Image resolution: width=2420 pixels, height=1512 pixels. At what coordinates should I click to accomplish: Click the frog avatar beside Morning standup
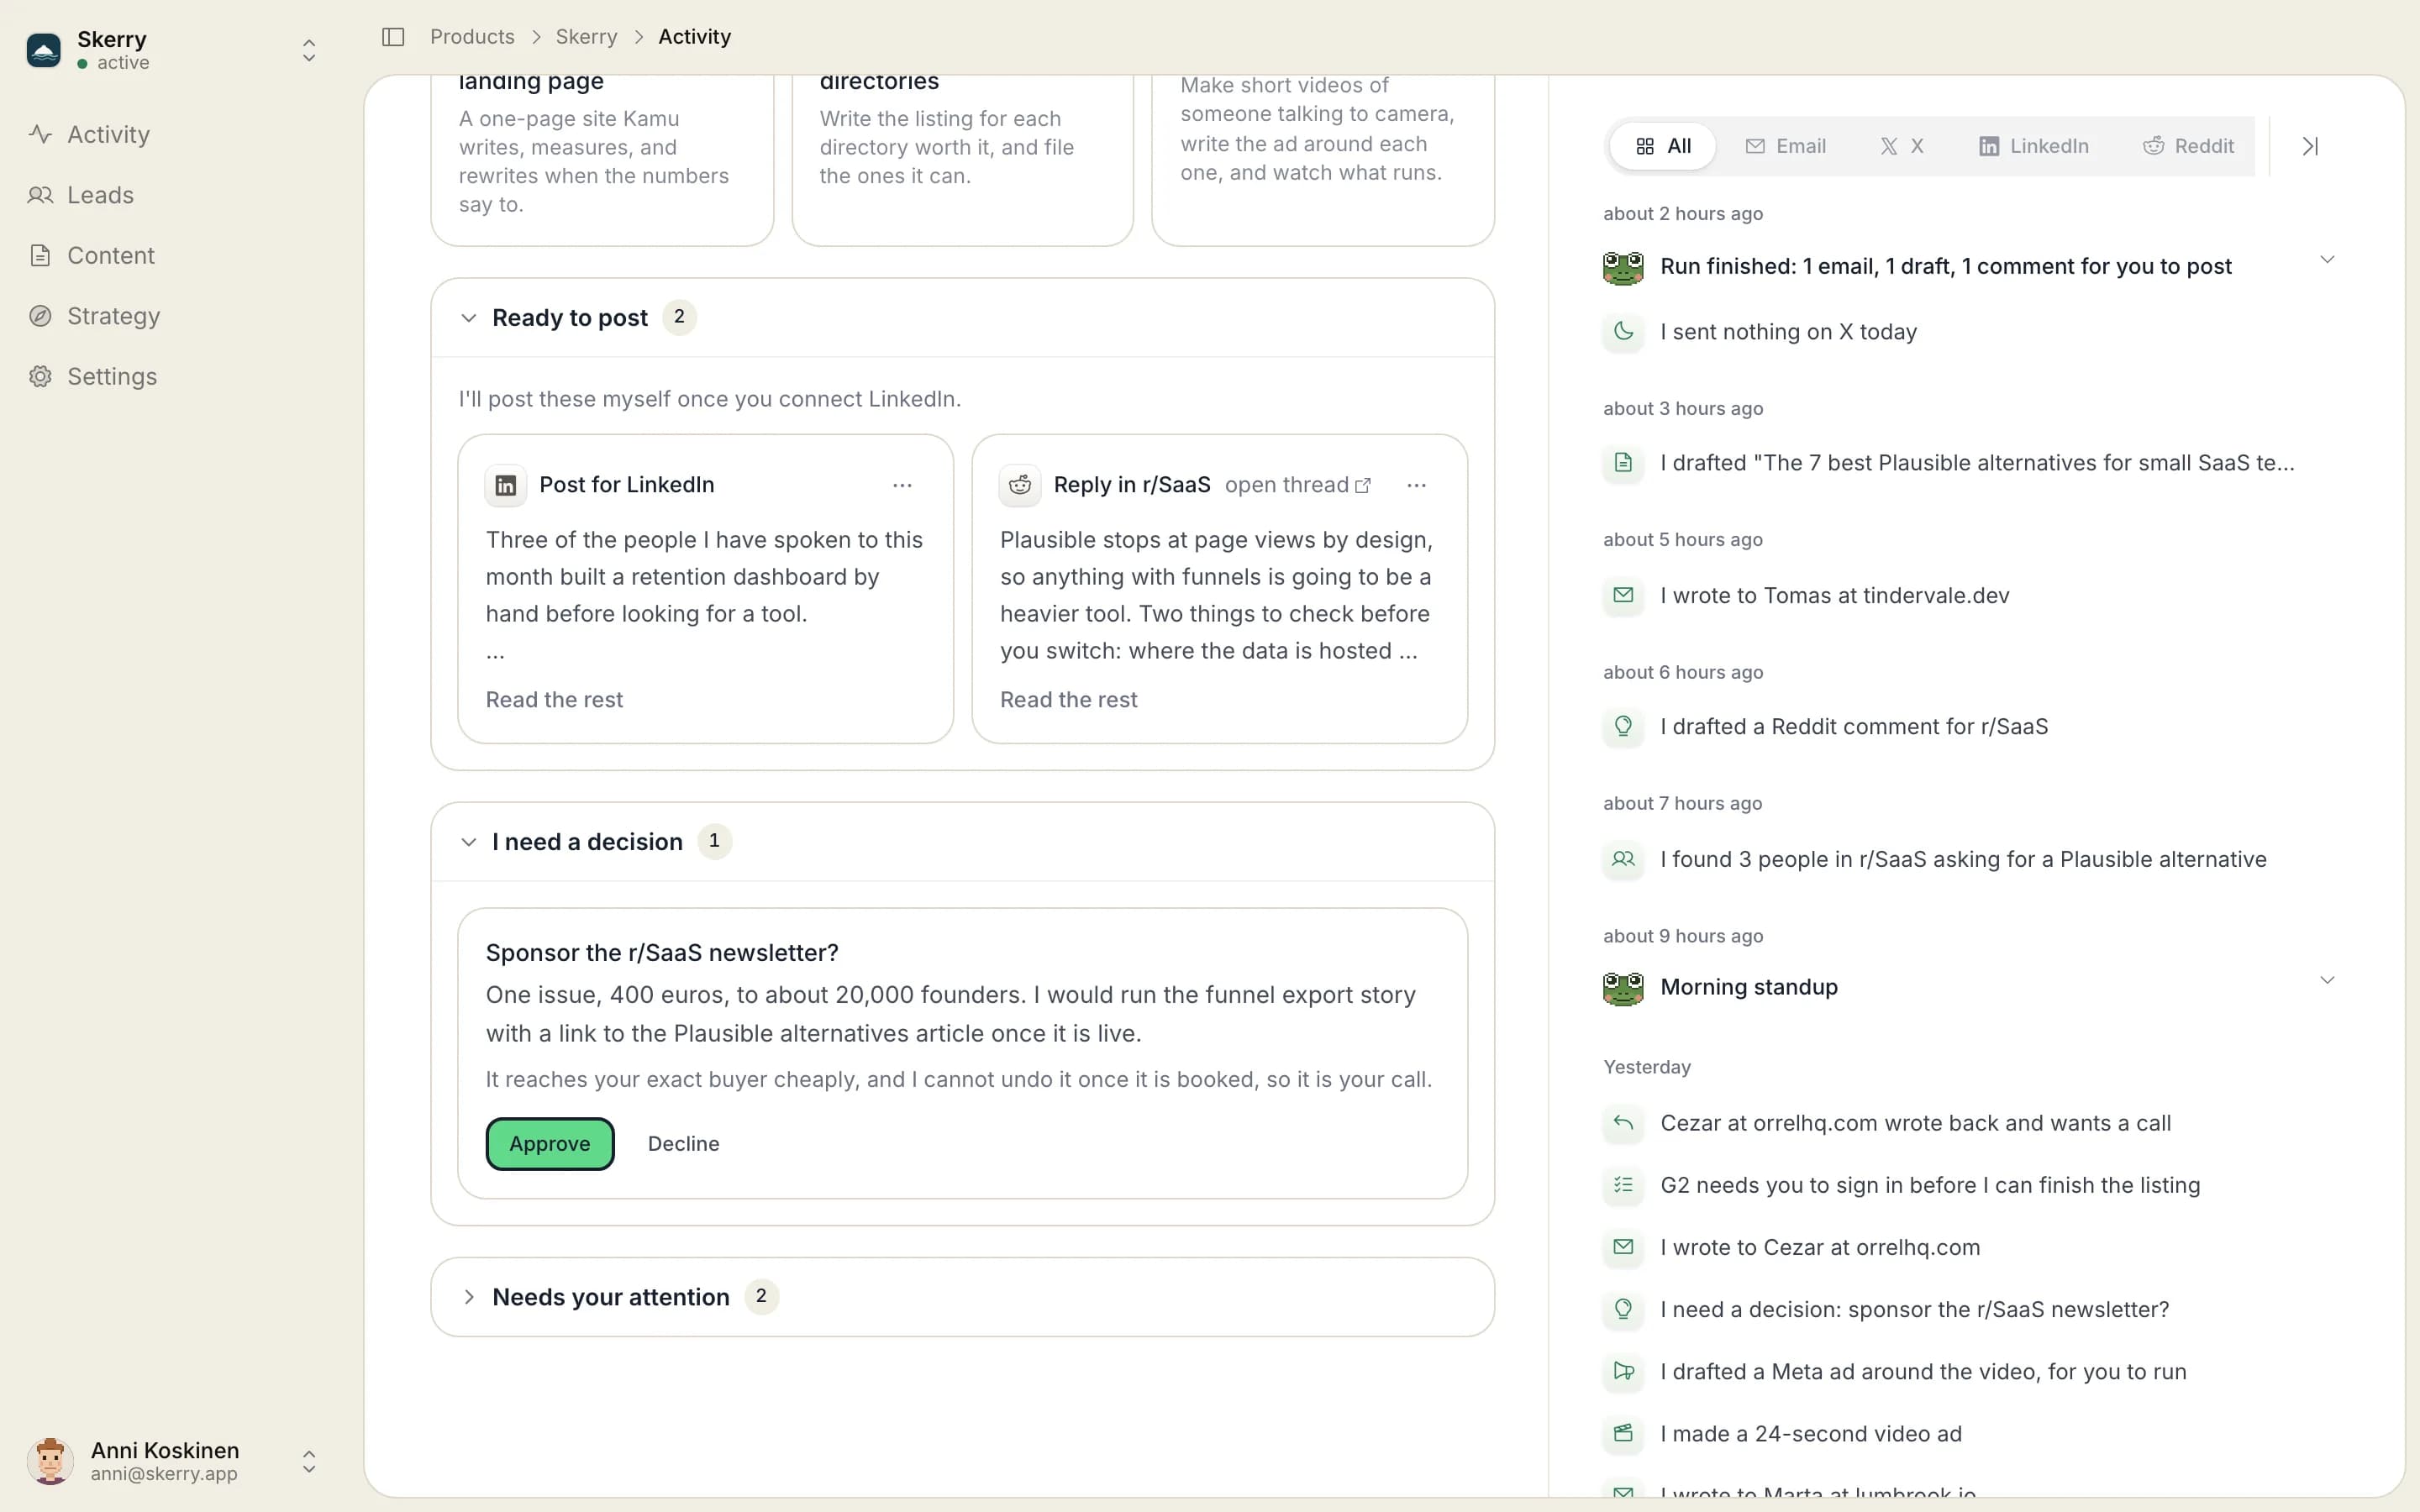[x=1623, y=988]
